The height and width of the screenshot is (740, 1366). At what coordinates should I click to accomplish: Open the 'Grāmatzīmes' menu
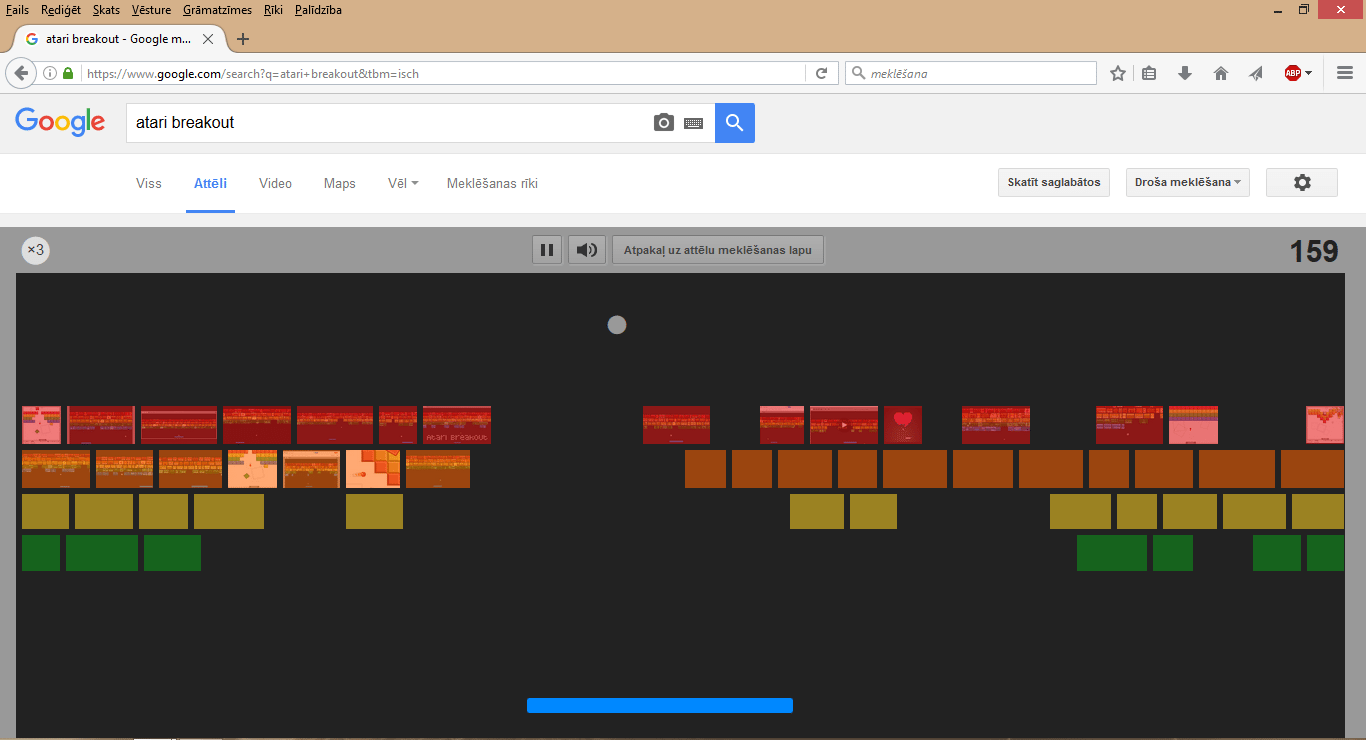coord(219,10)
